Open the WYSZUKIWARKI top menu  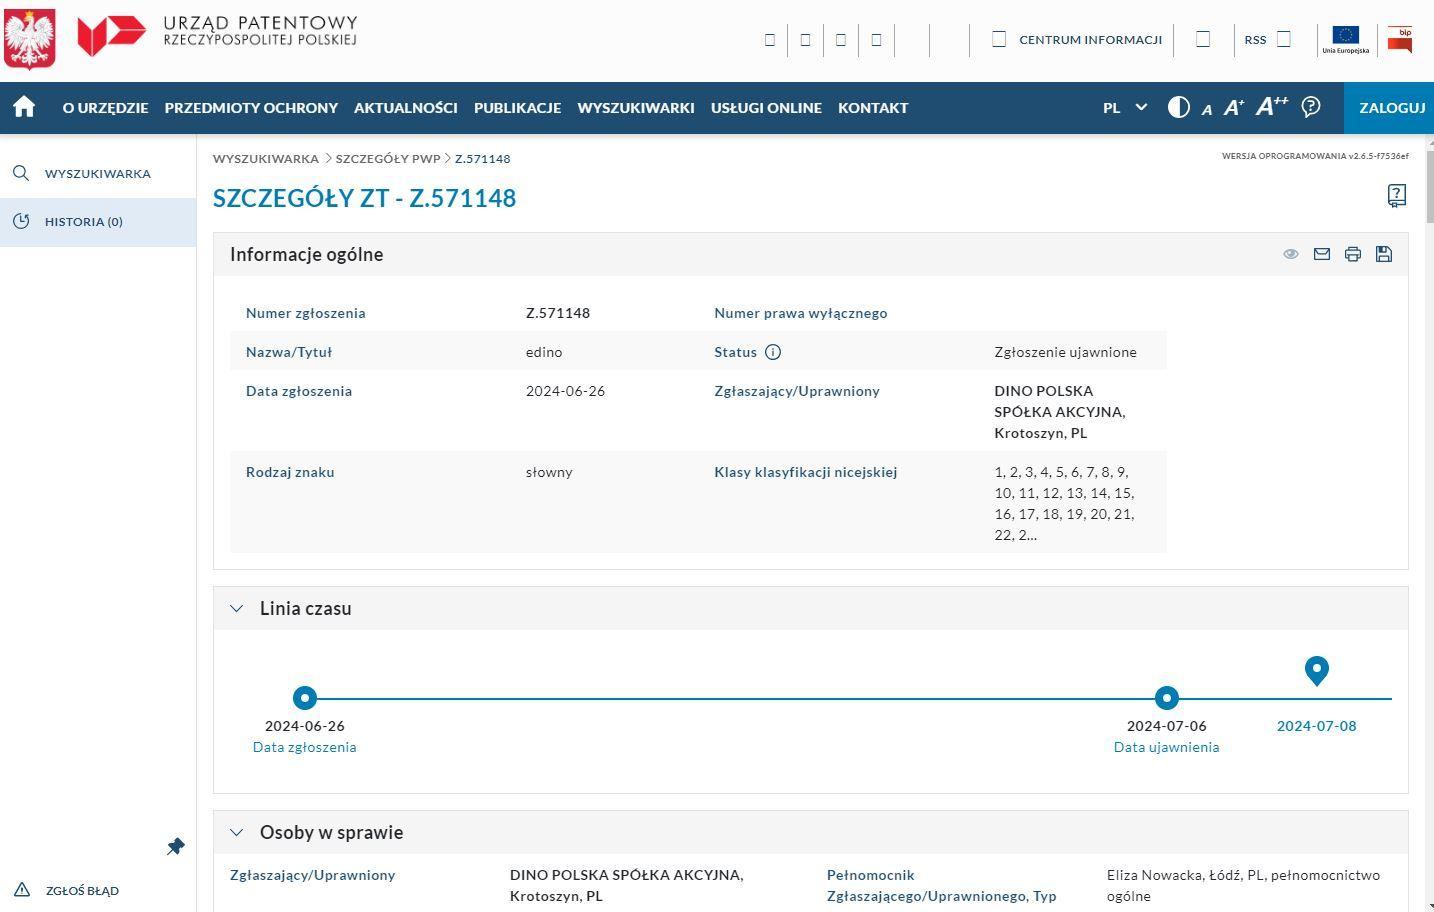click(636, 107)
